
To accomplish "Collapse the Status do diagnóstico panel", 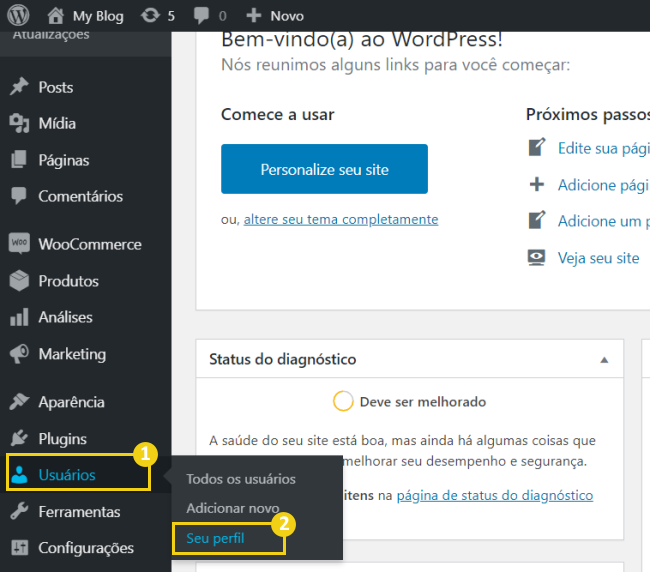I will [604, 360].
